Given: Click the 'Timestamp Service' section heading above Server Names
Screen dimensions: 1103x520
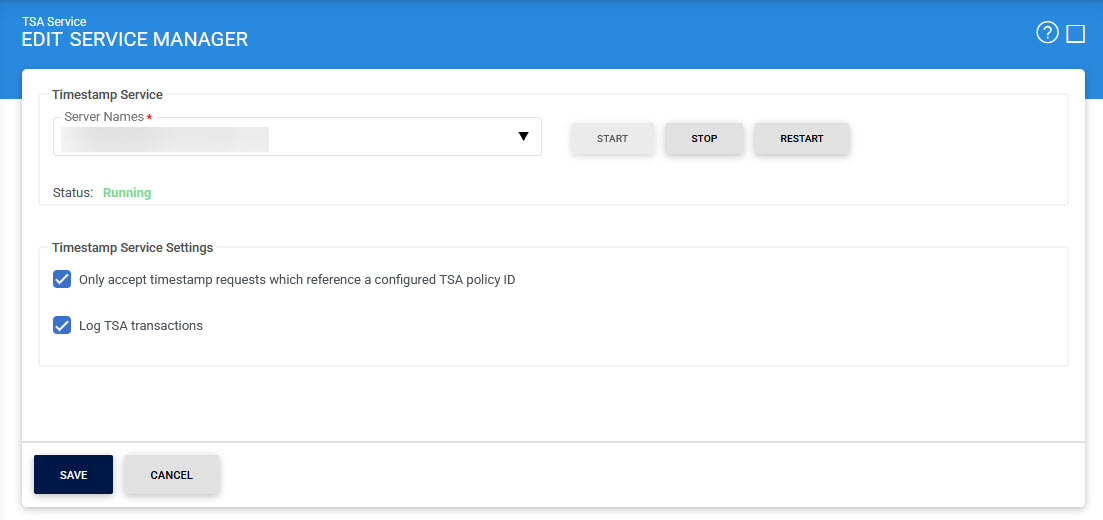Looking at the screenshot, I should (x=107, y=95).
